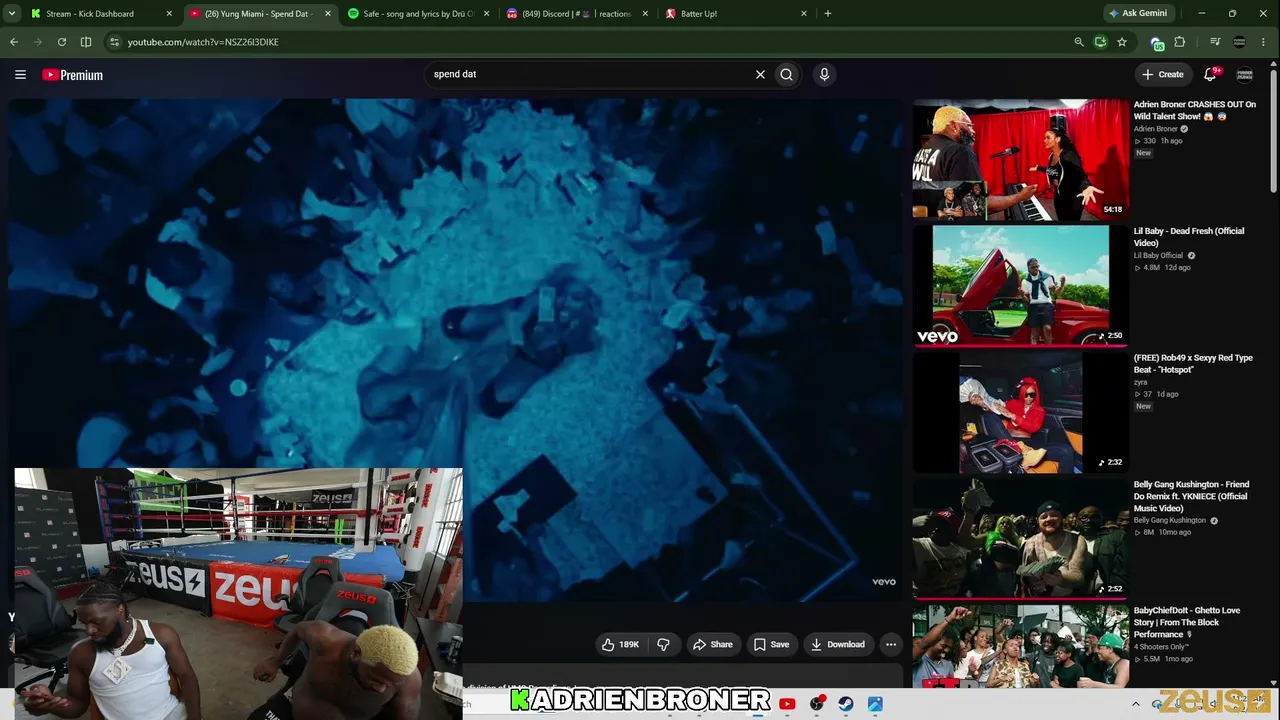1280x720 pixels.
Task: Expand the tab search dropdown
Action: point(13,14)
